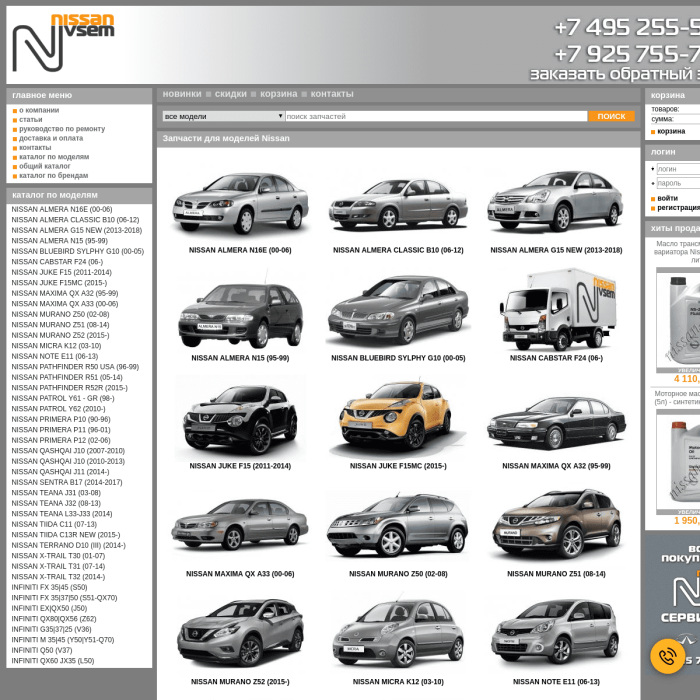Select Nissan Murano Z50 car image
The height and width of the screenshot is (700, 700).
tap(397, 525)
